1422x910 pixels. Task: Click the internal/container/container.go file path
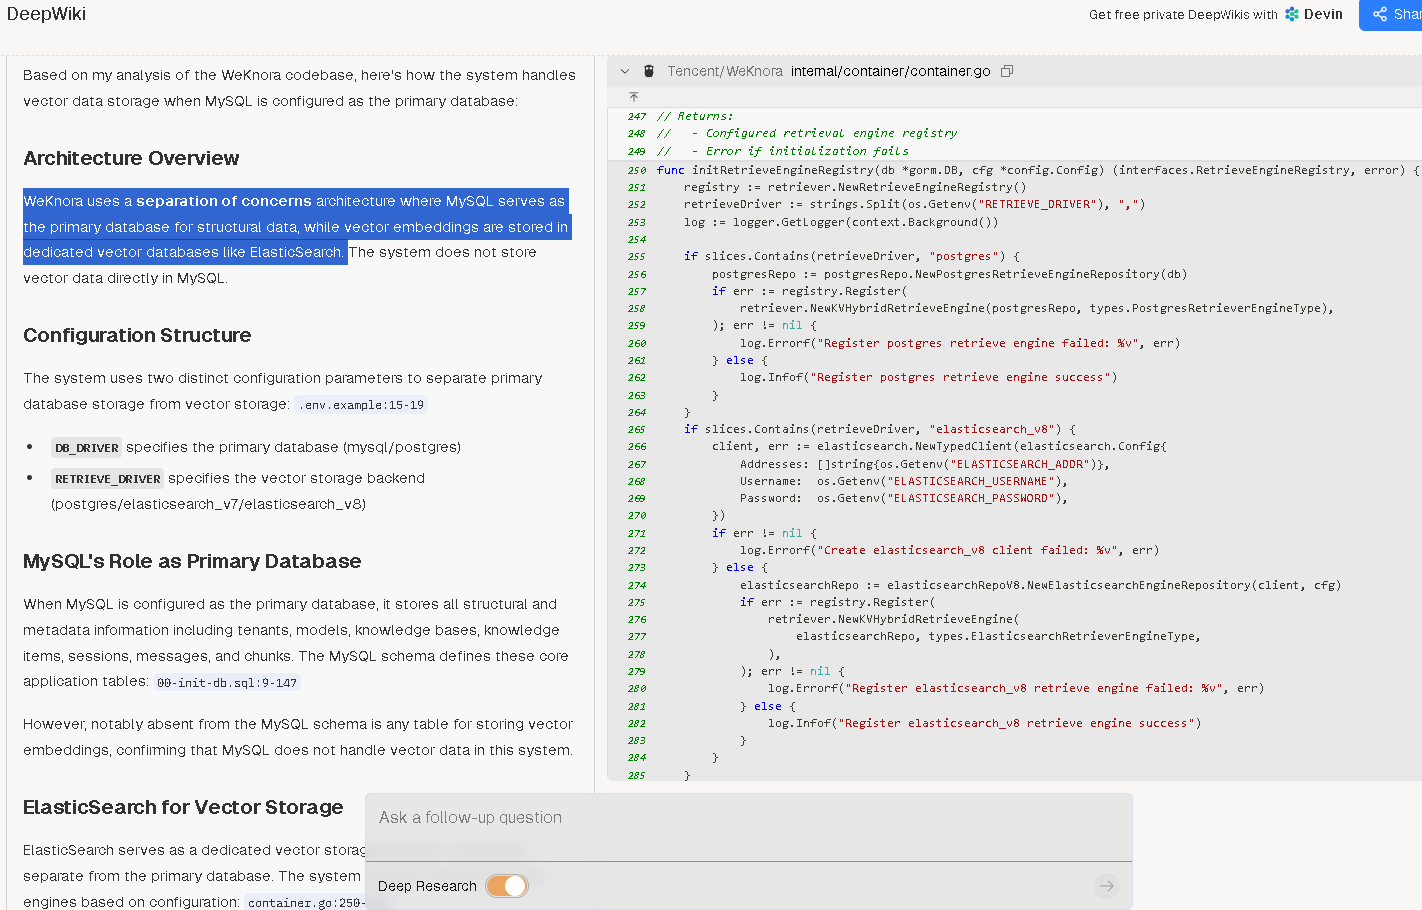coord(890,71)
